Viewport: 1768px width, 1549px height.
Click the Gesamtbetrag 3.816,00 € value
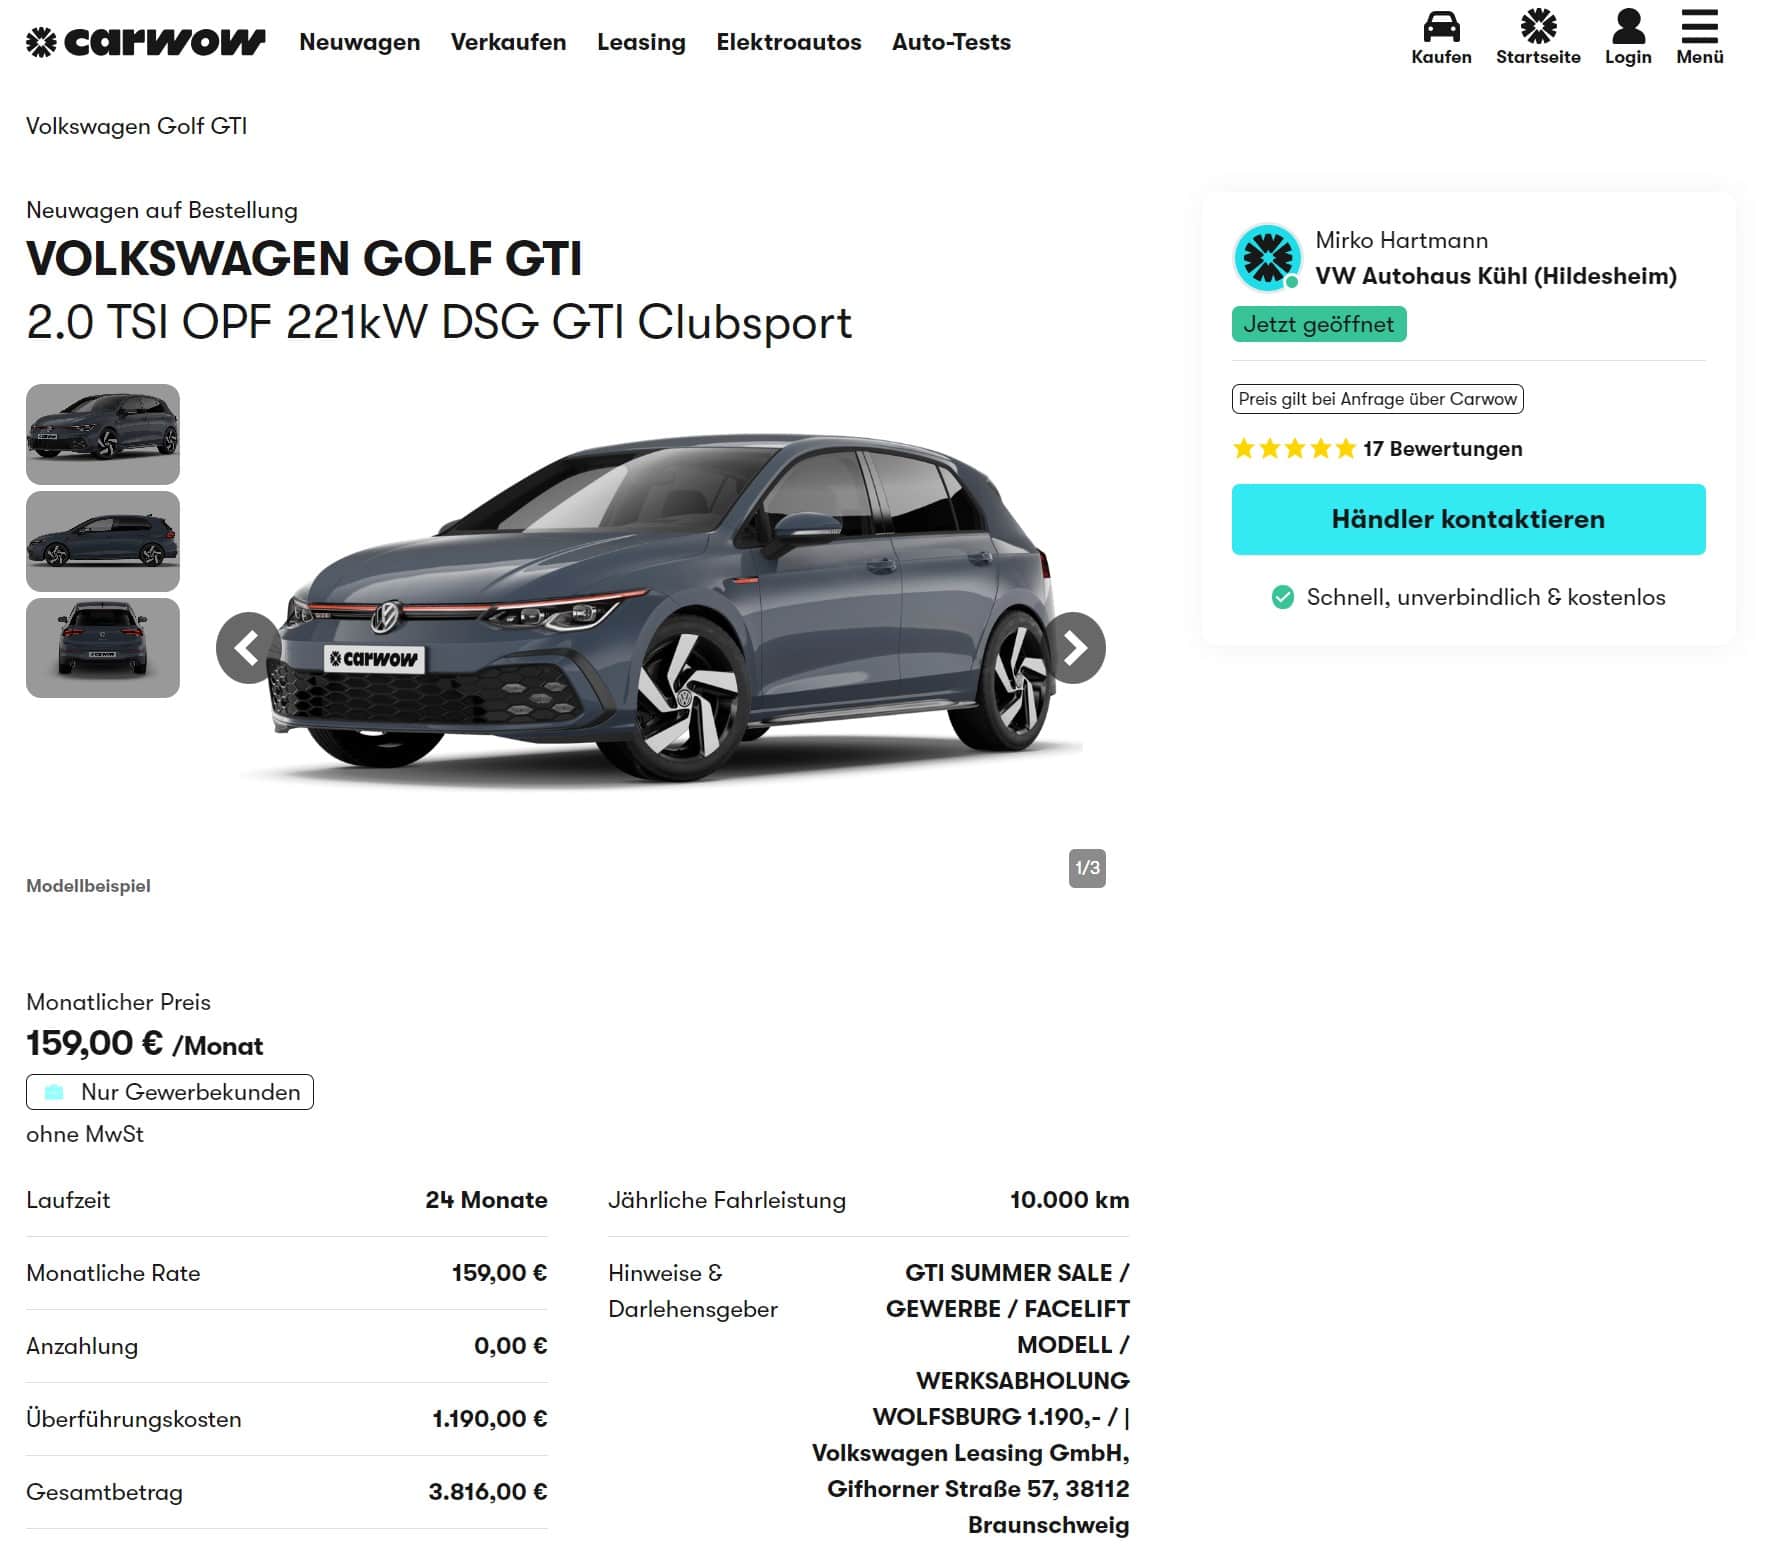point(488,1492)
